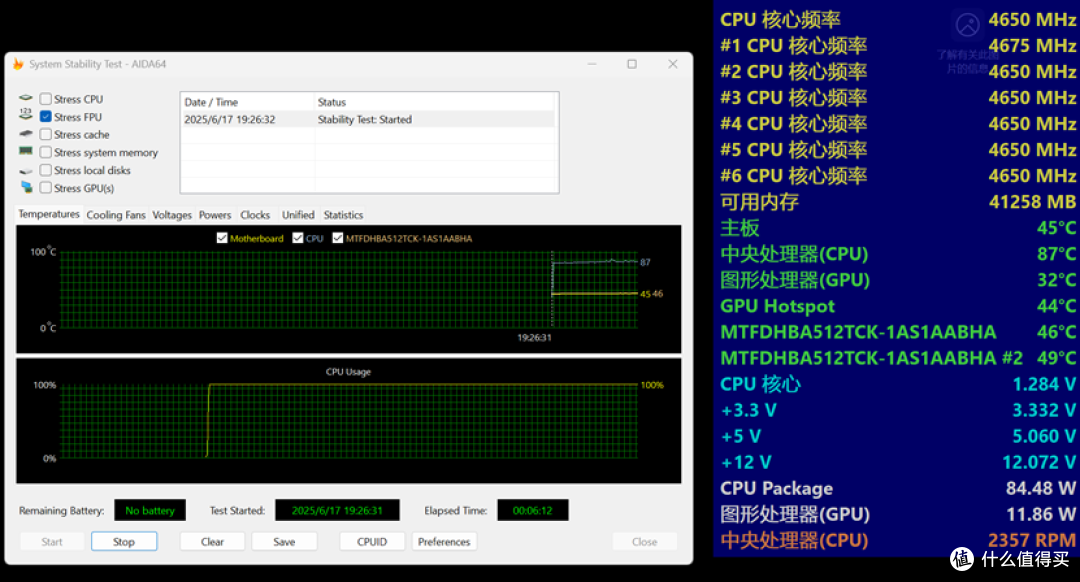Open the Unified tab
Image resolution: width=1080 pixels, height=582 pixels.
298,215
